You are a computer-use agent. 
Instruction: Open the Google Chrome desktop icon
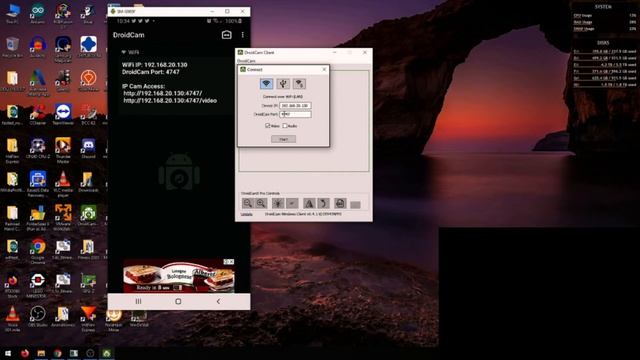pos(38,251)
